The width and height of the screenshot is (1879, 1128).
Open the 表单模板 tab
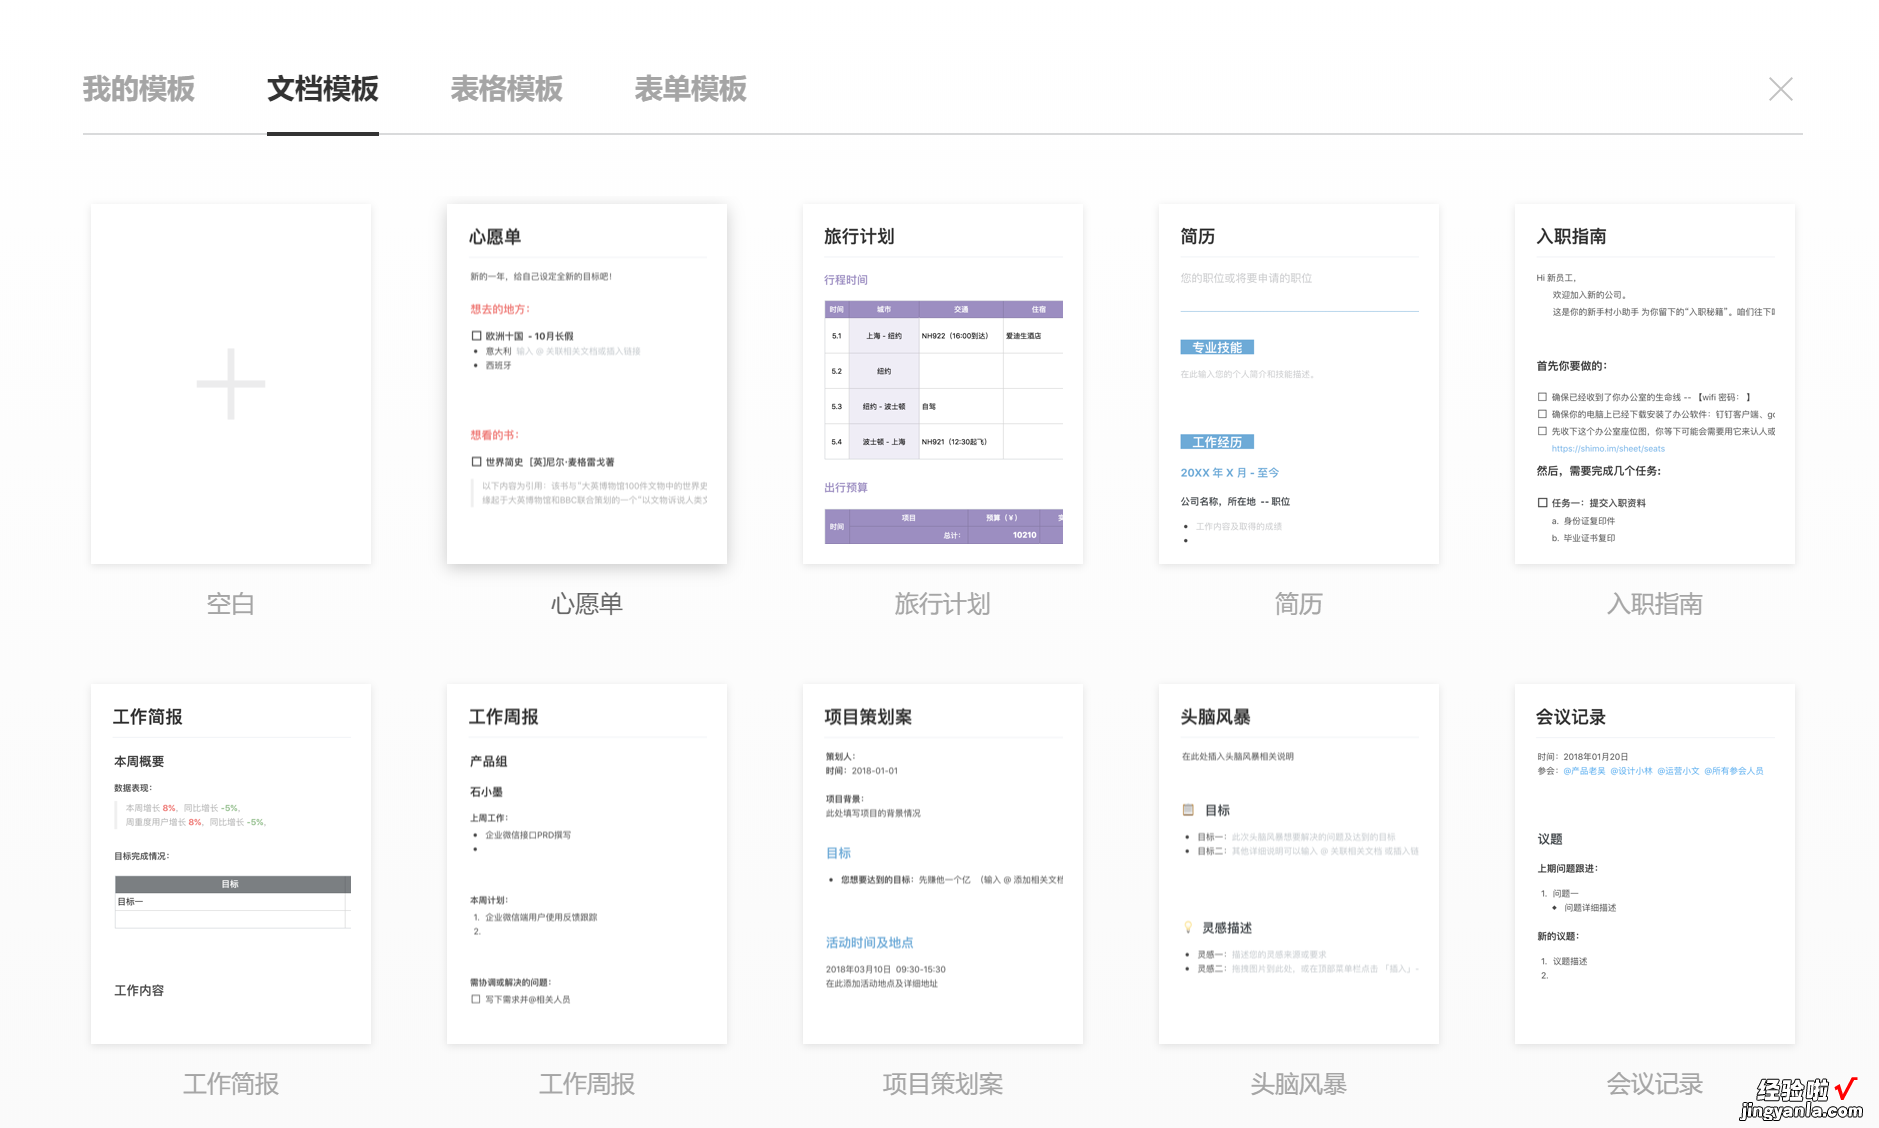[691, 89]
